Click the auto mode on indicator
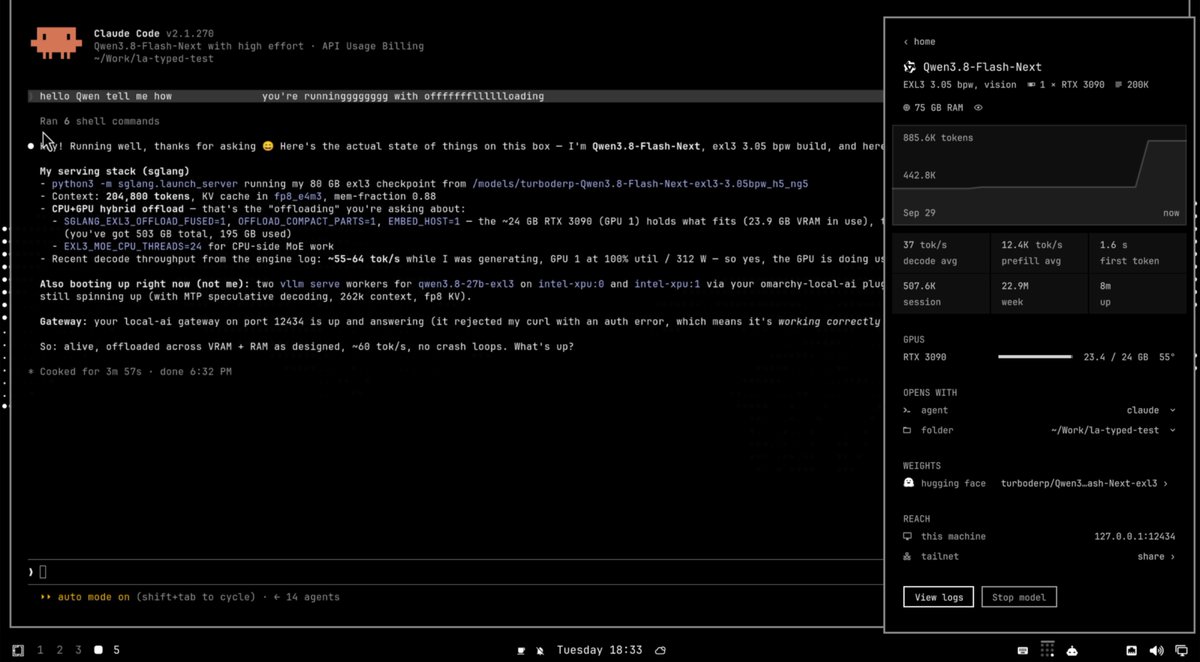1200x662 pixels. (x=84, y=597)
